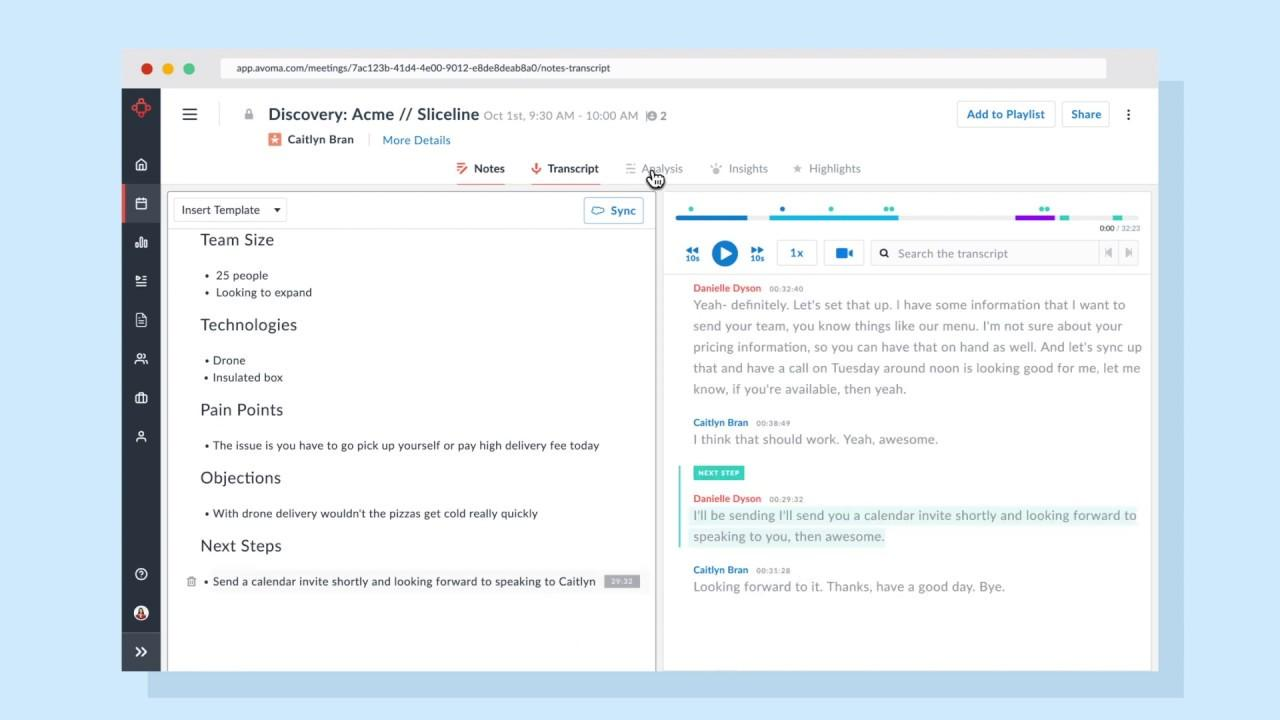Screen dimensions: 1280x720
Task: Focus the Search the transcript field
Action: pos(983,253)
